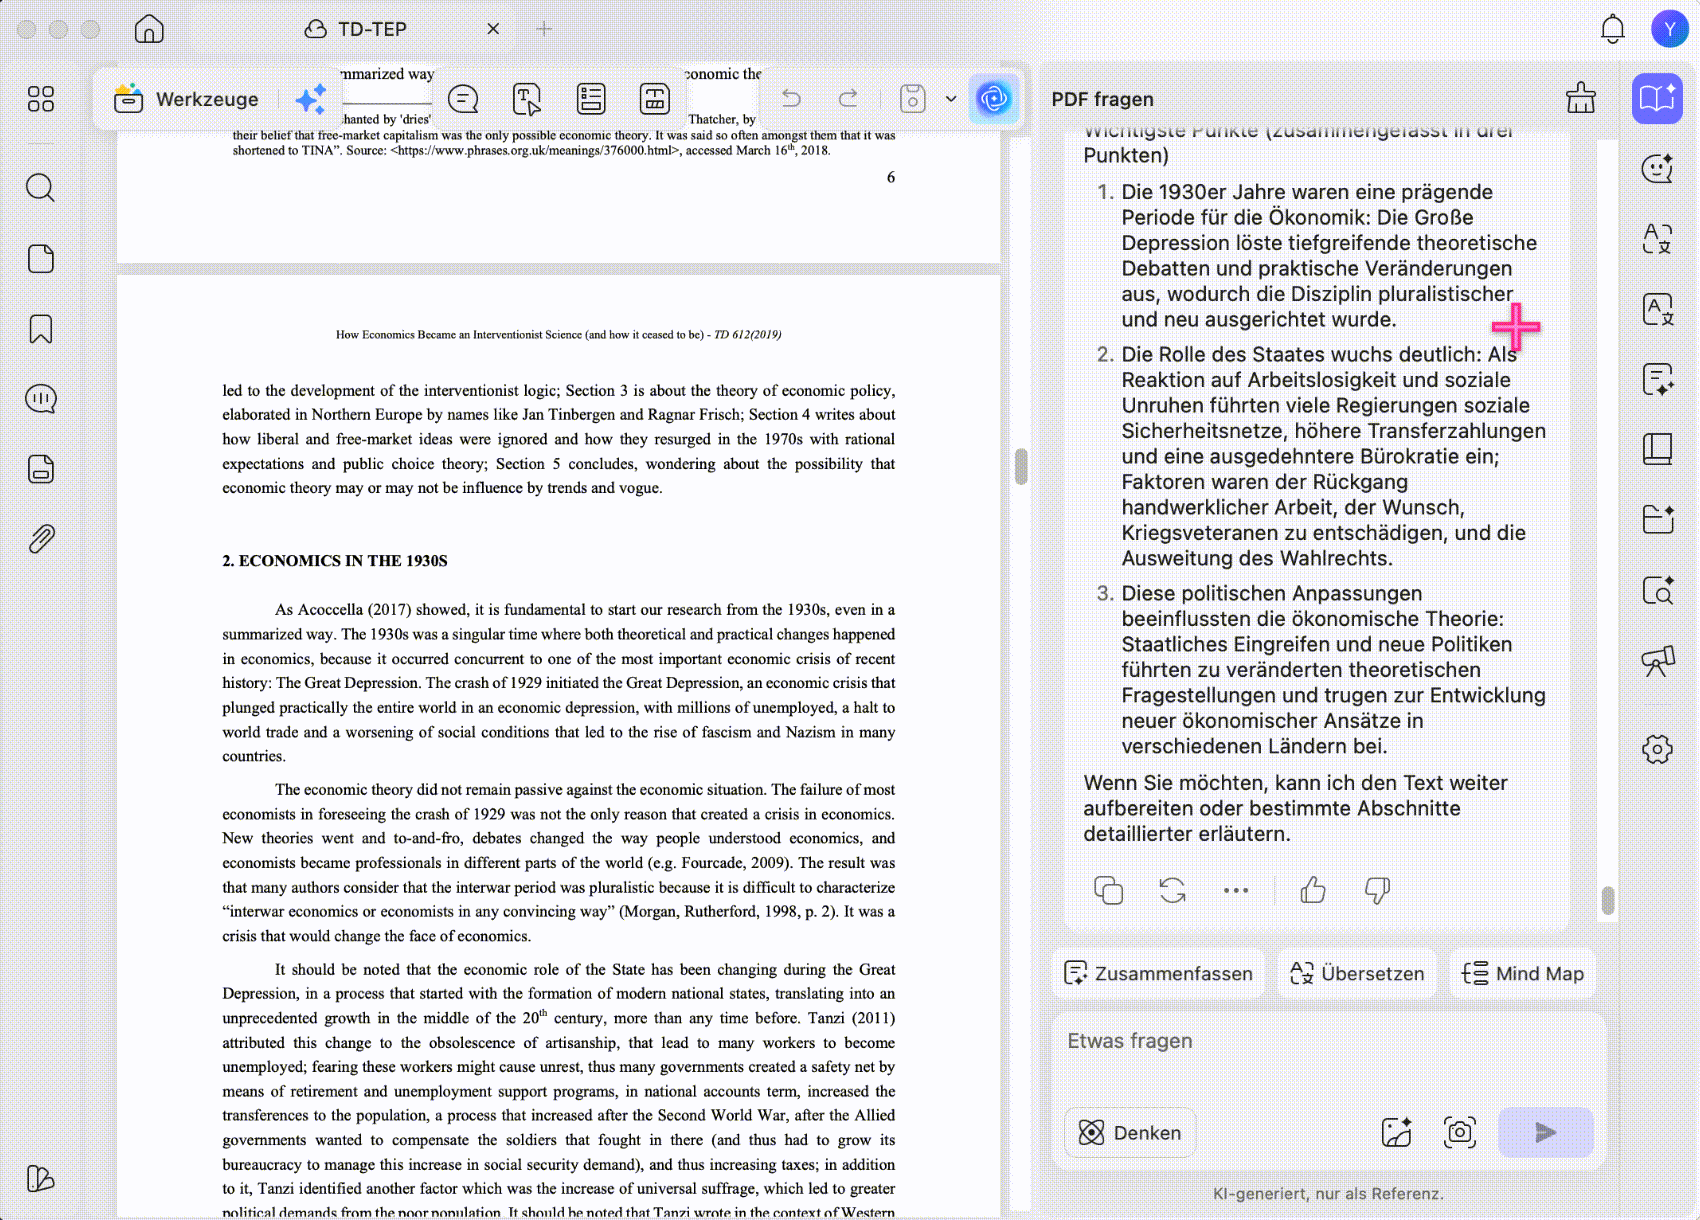
Task: Send the question with the arrow button
Action: coord(1546,1132)
